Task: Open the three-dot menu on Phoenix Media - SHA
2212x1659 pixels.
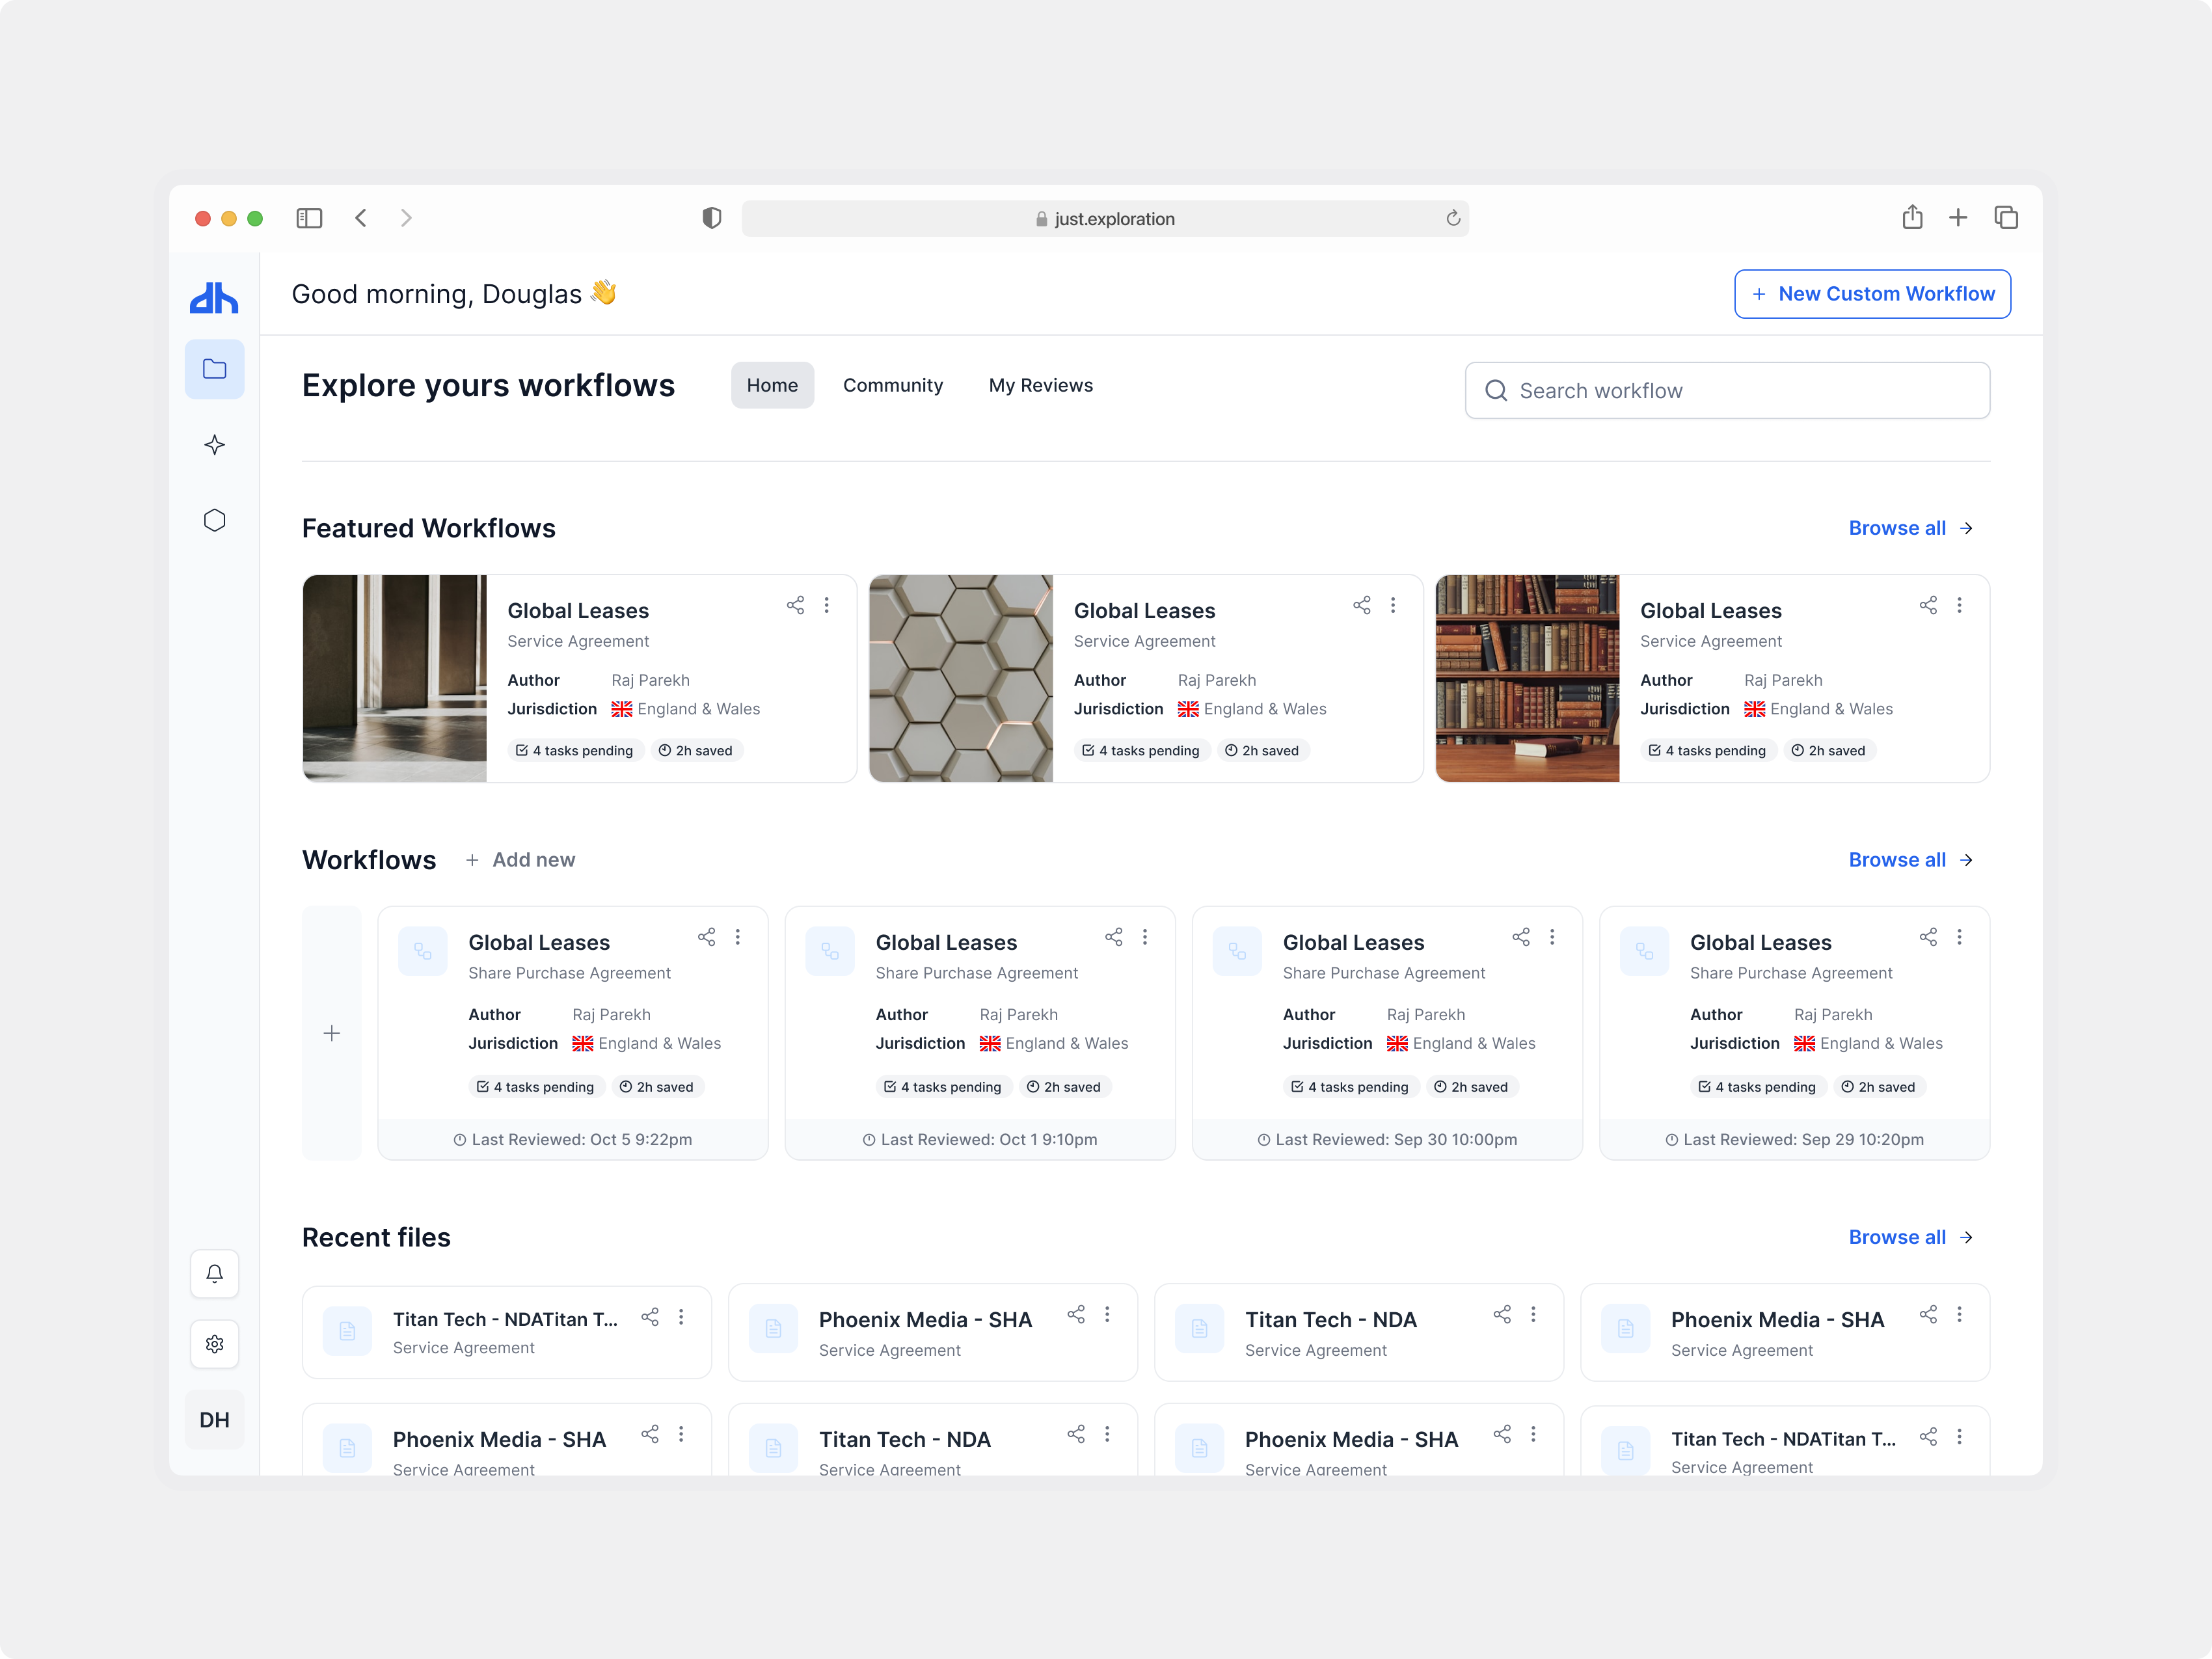Action: 1108,1314
